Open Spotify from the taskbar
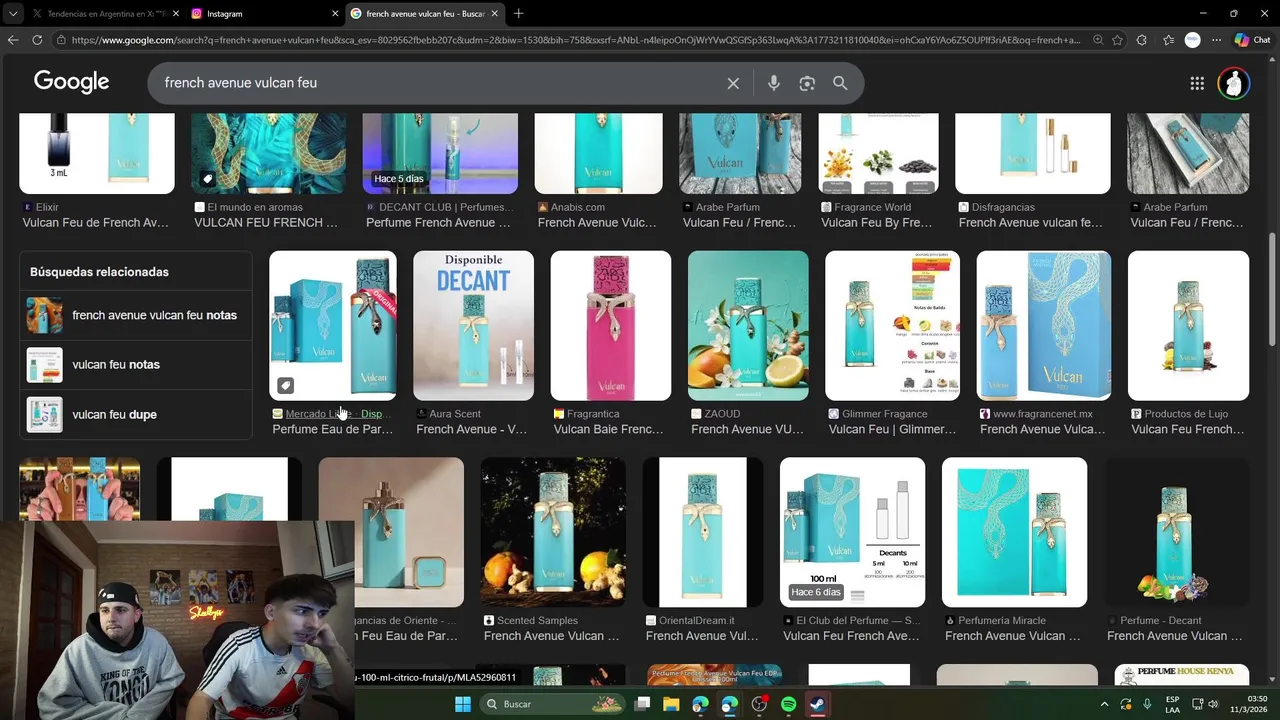Image resolution: width=1280 pixels, height=720 pixels. click(788, 704)
